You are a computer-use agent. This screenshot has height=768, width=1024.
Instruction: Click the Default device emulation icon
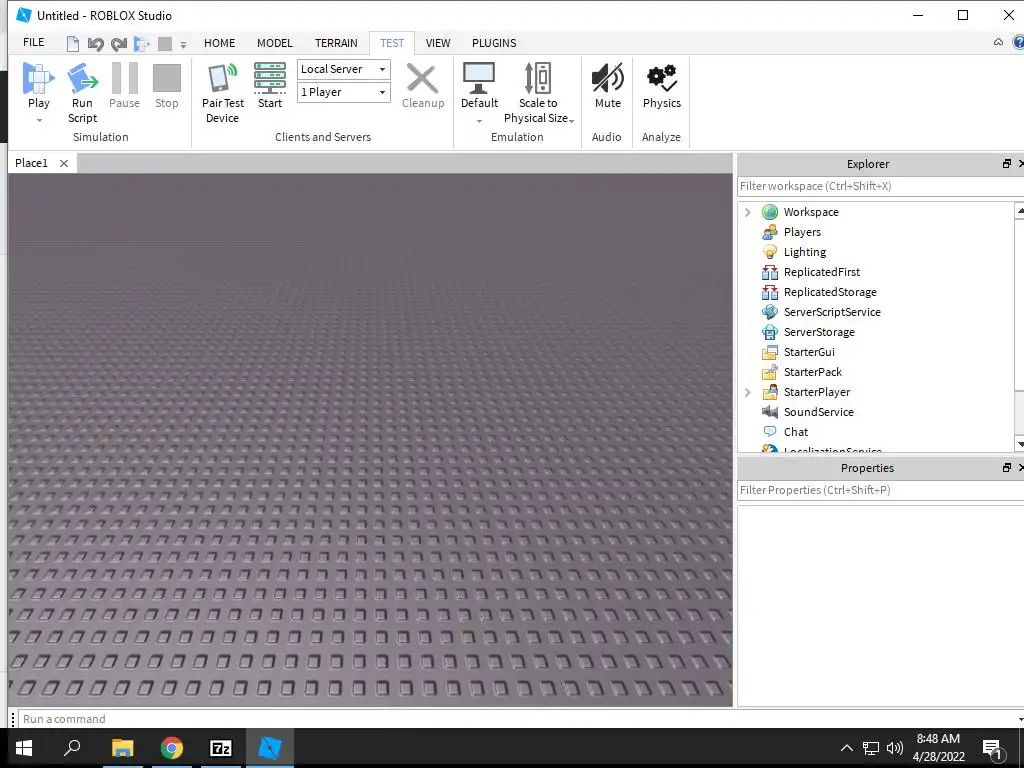[x=479, y=78]
